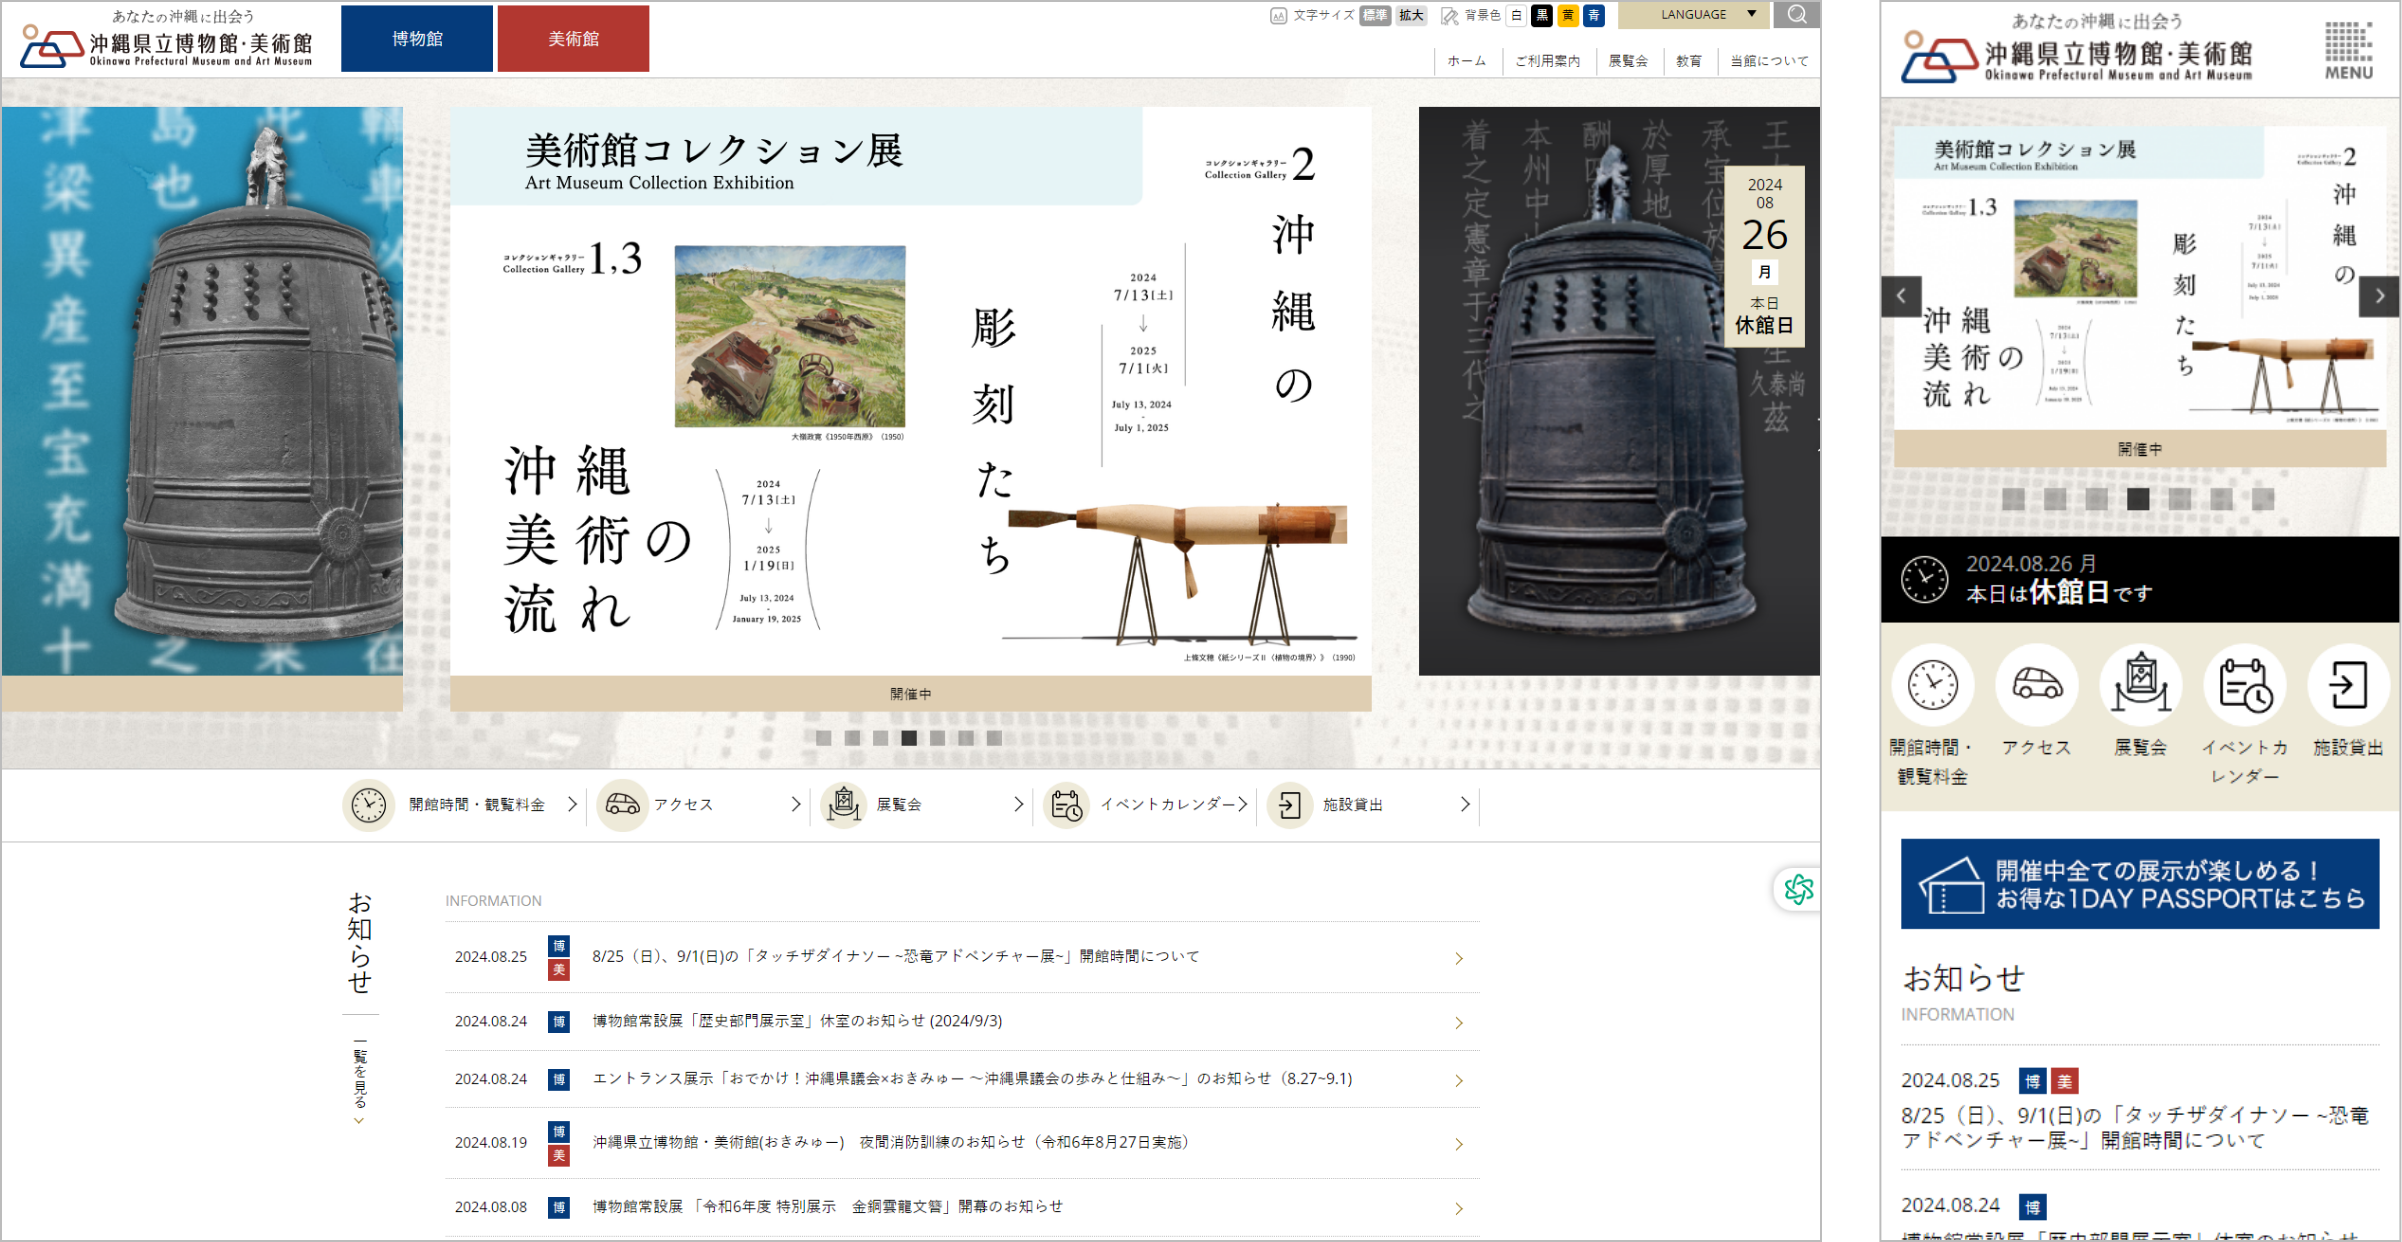This screenshot has height=1242, width=2402.
Task: Open the LANGUAGE dropdown
Action: (x=1693, y=14)
